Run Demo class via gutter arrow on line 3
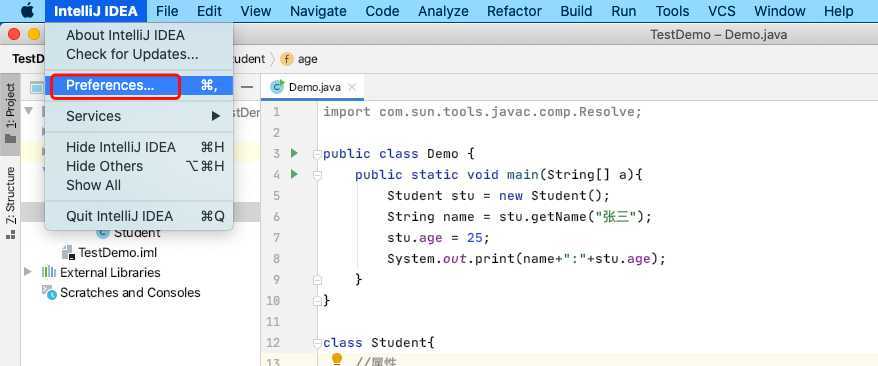Screen dimensions: 878x366 tap(294, 153)
